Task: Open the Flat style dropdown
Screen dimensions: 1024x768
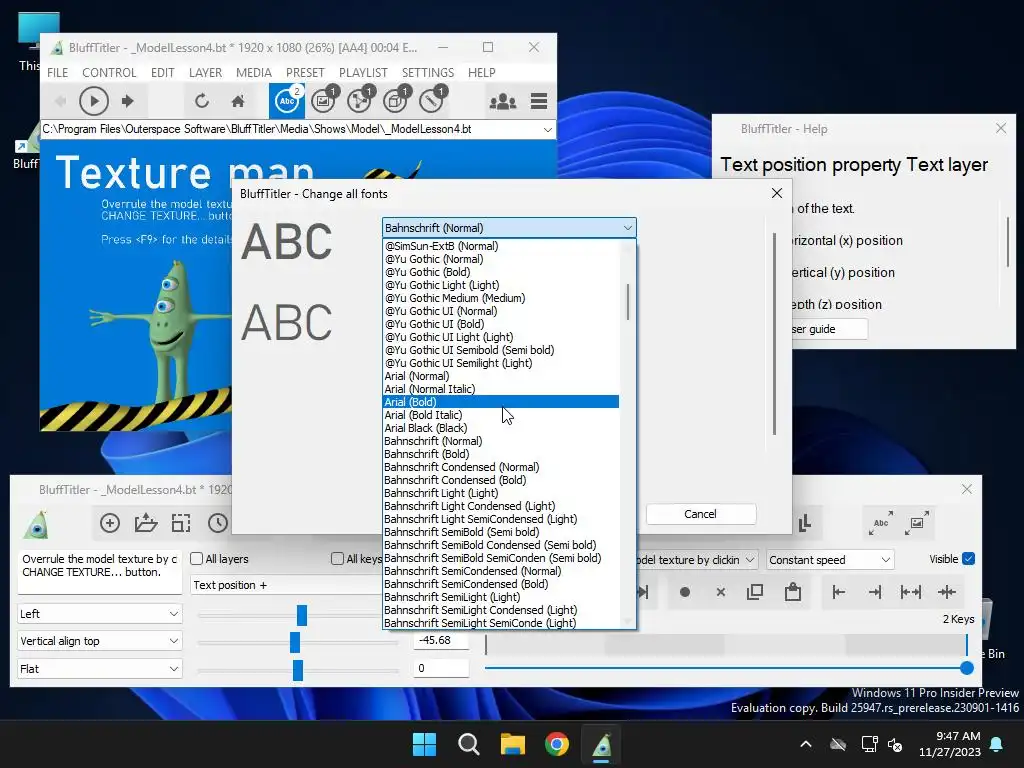Action: pos(99,669)
